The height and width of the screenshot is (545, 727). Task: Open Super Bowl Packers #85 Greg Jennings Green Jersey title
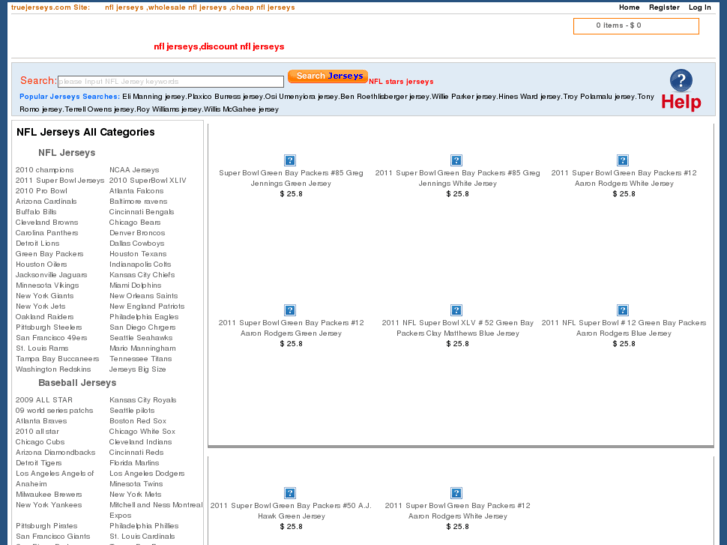pyautogui.click(x=291, y=178)
